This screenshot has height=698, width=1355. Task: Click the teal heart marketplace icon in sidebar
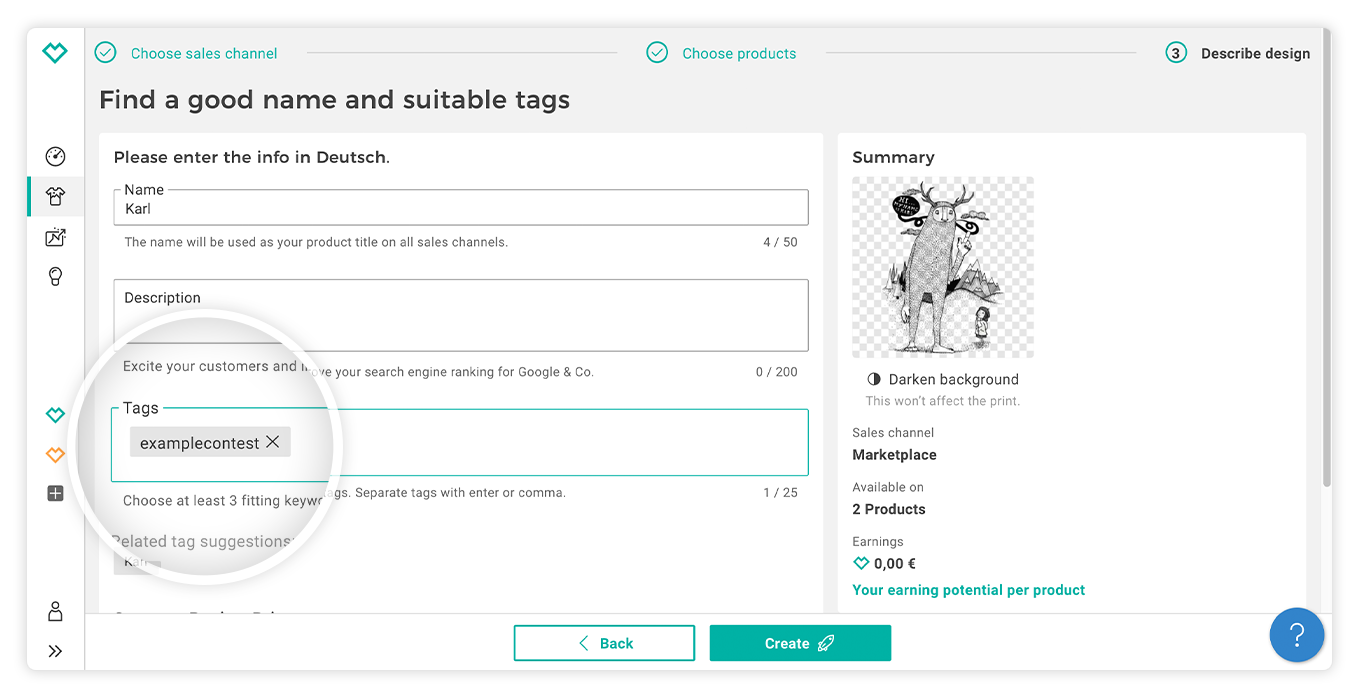pos(56,414)
